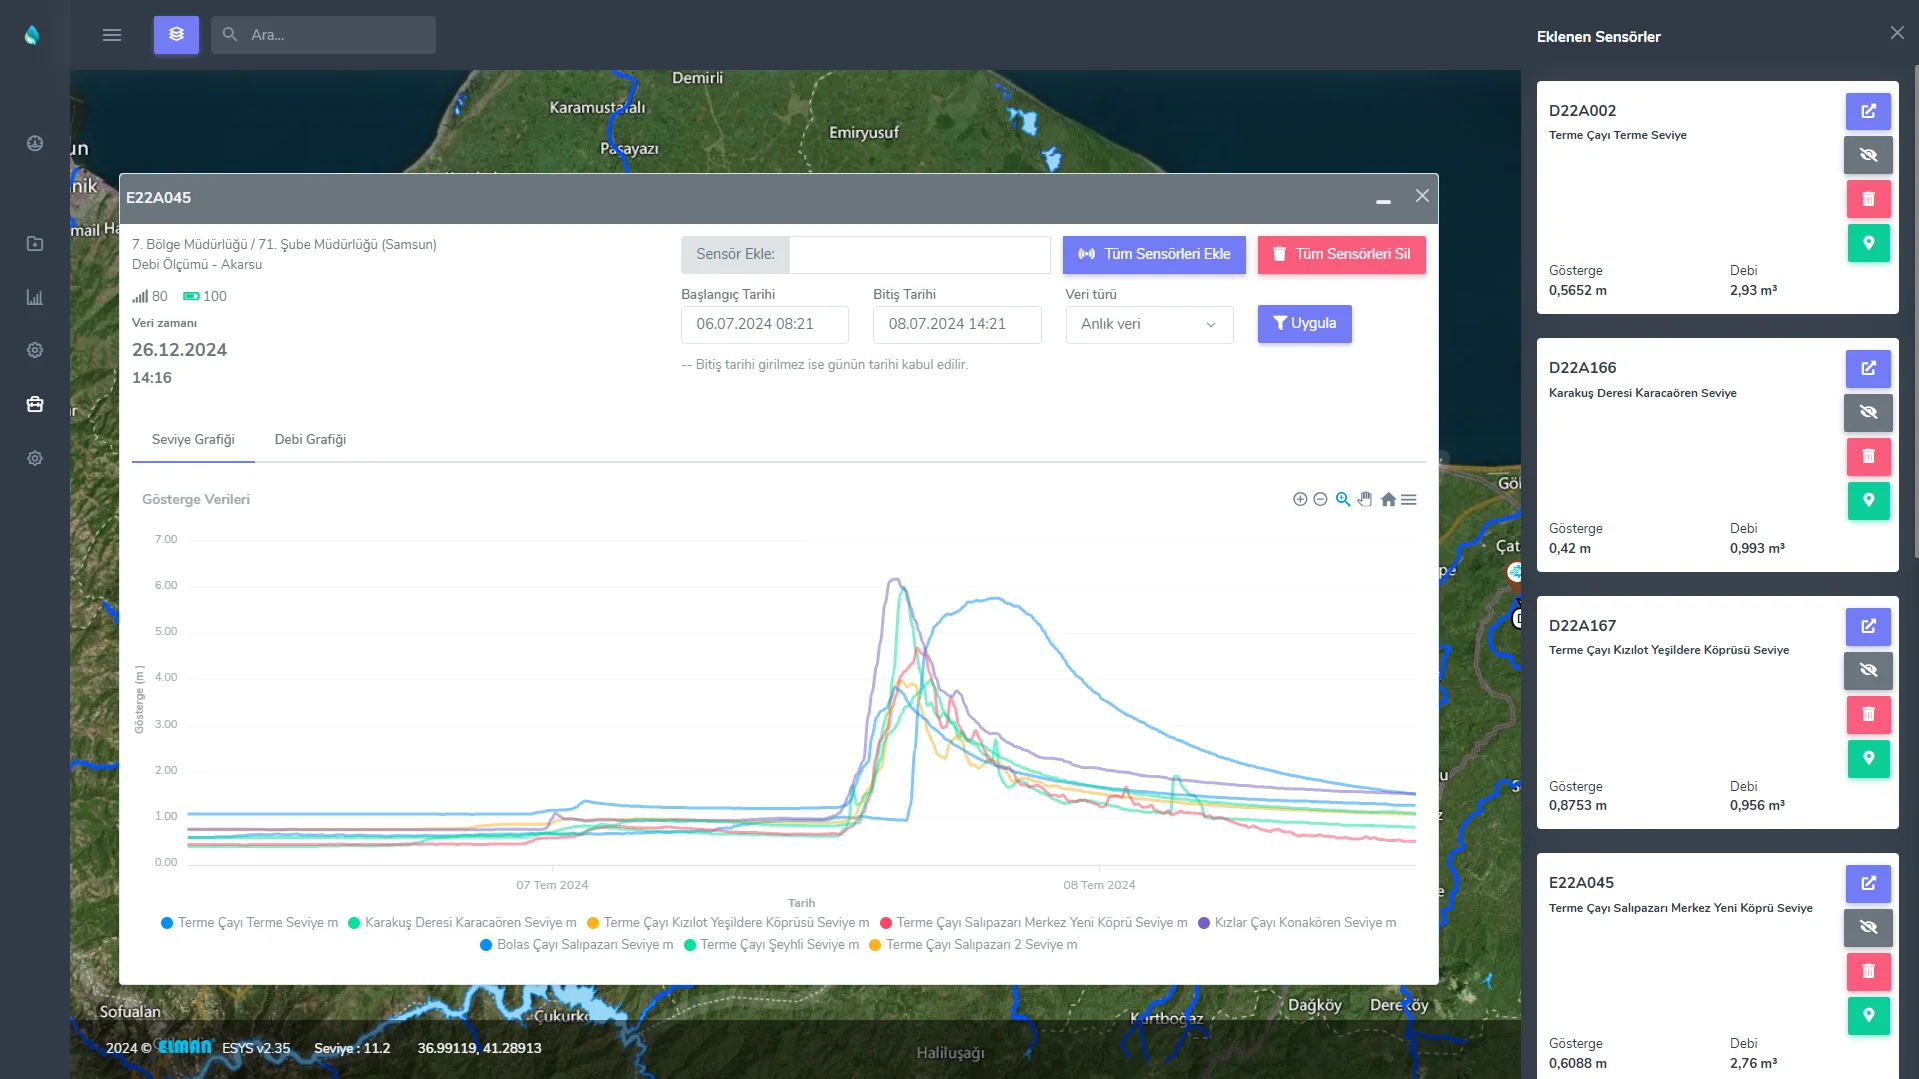
Task: Click the Başlangıç Tarihi date field
Action: pyautogui.click(x=764, y=324)
